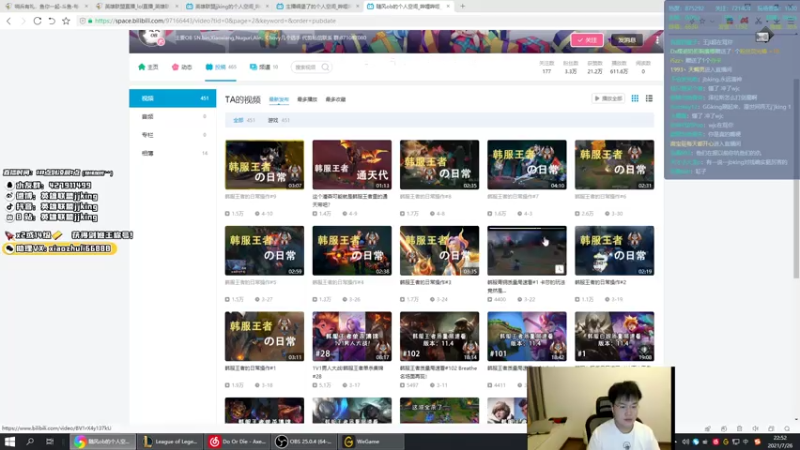Open video thumbnail with duration 04:10
The image size is (800, 450).
coord(527,165)
